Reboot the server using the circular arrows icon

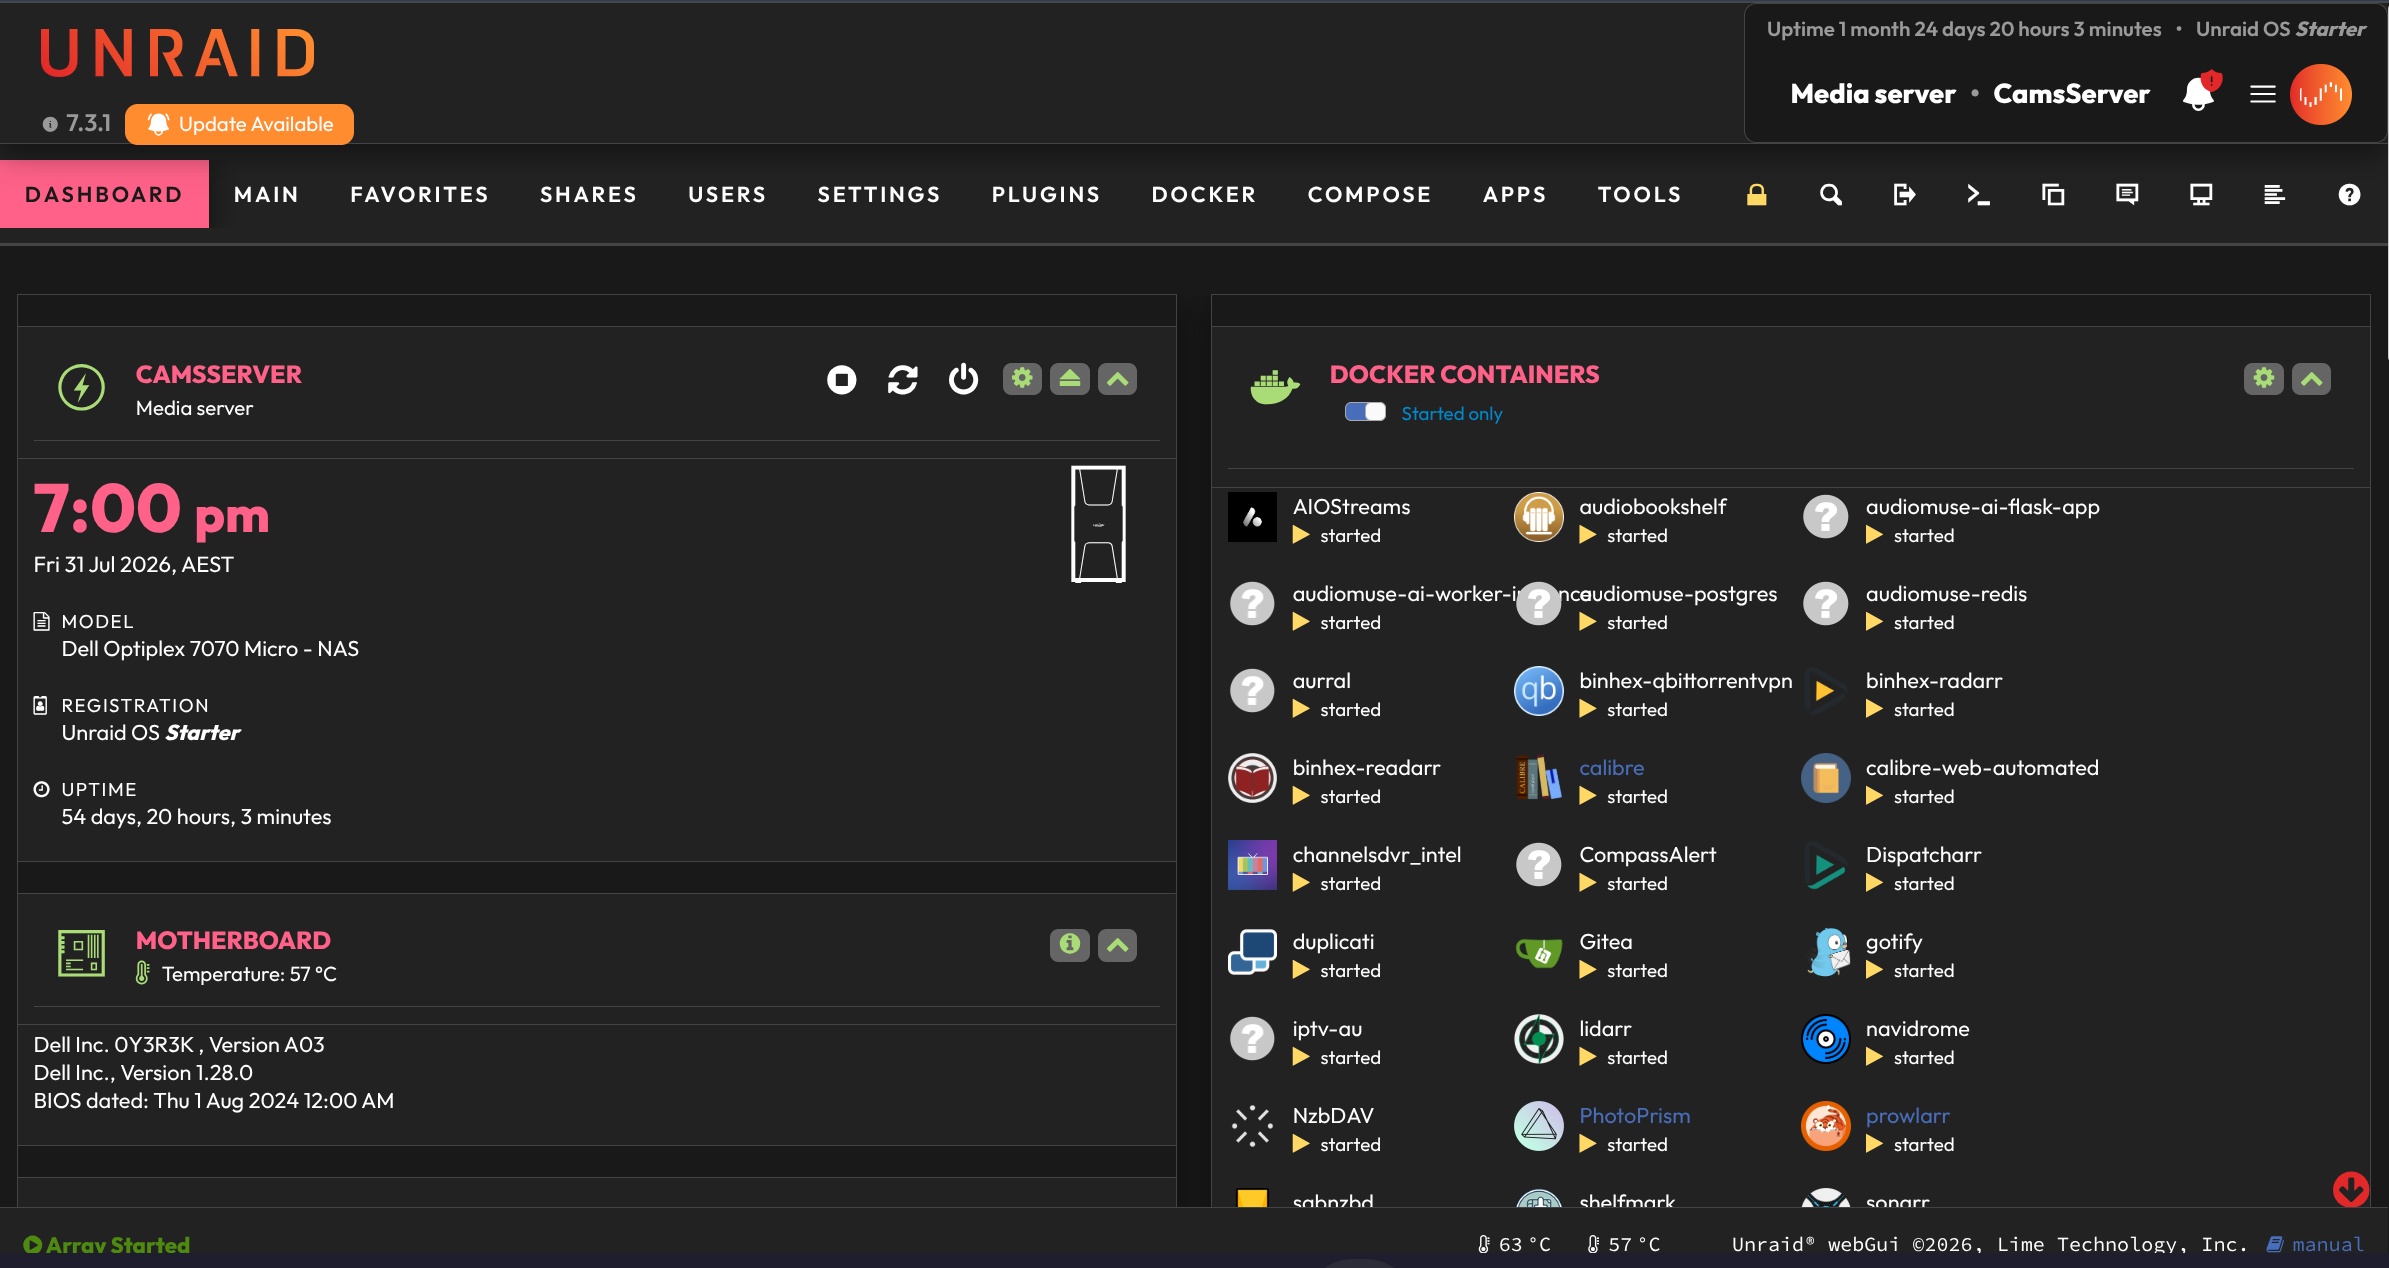coord(902,380)
